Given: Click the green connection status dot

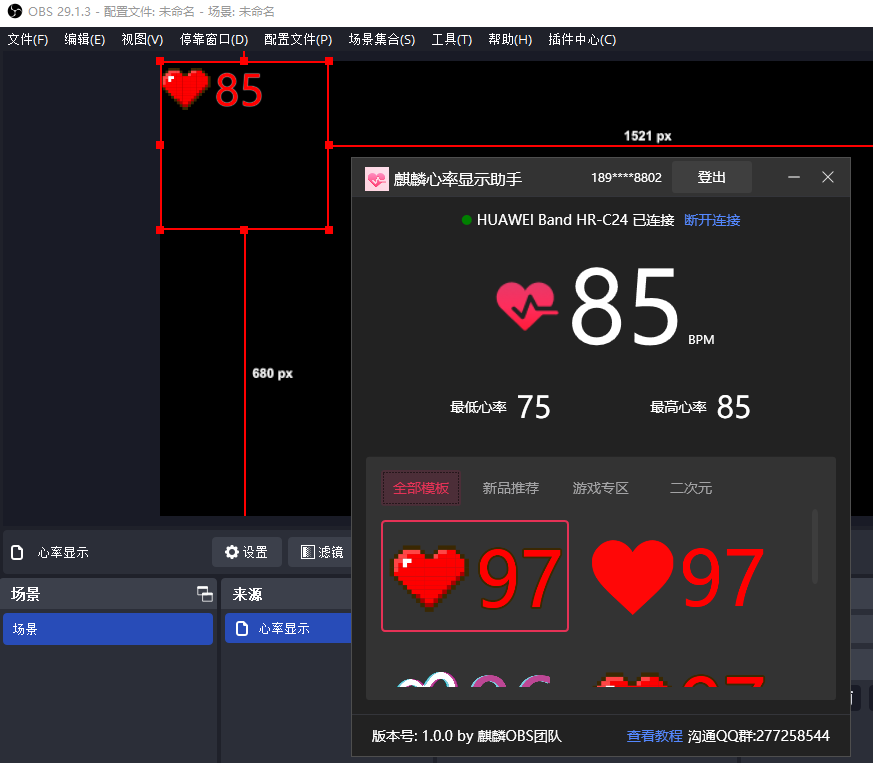Looking at the screenshot, I should point(467,220).
